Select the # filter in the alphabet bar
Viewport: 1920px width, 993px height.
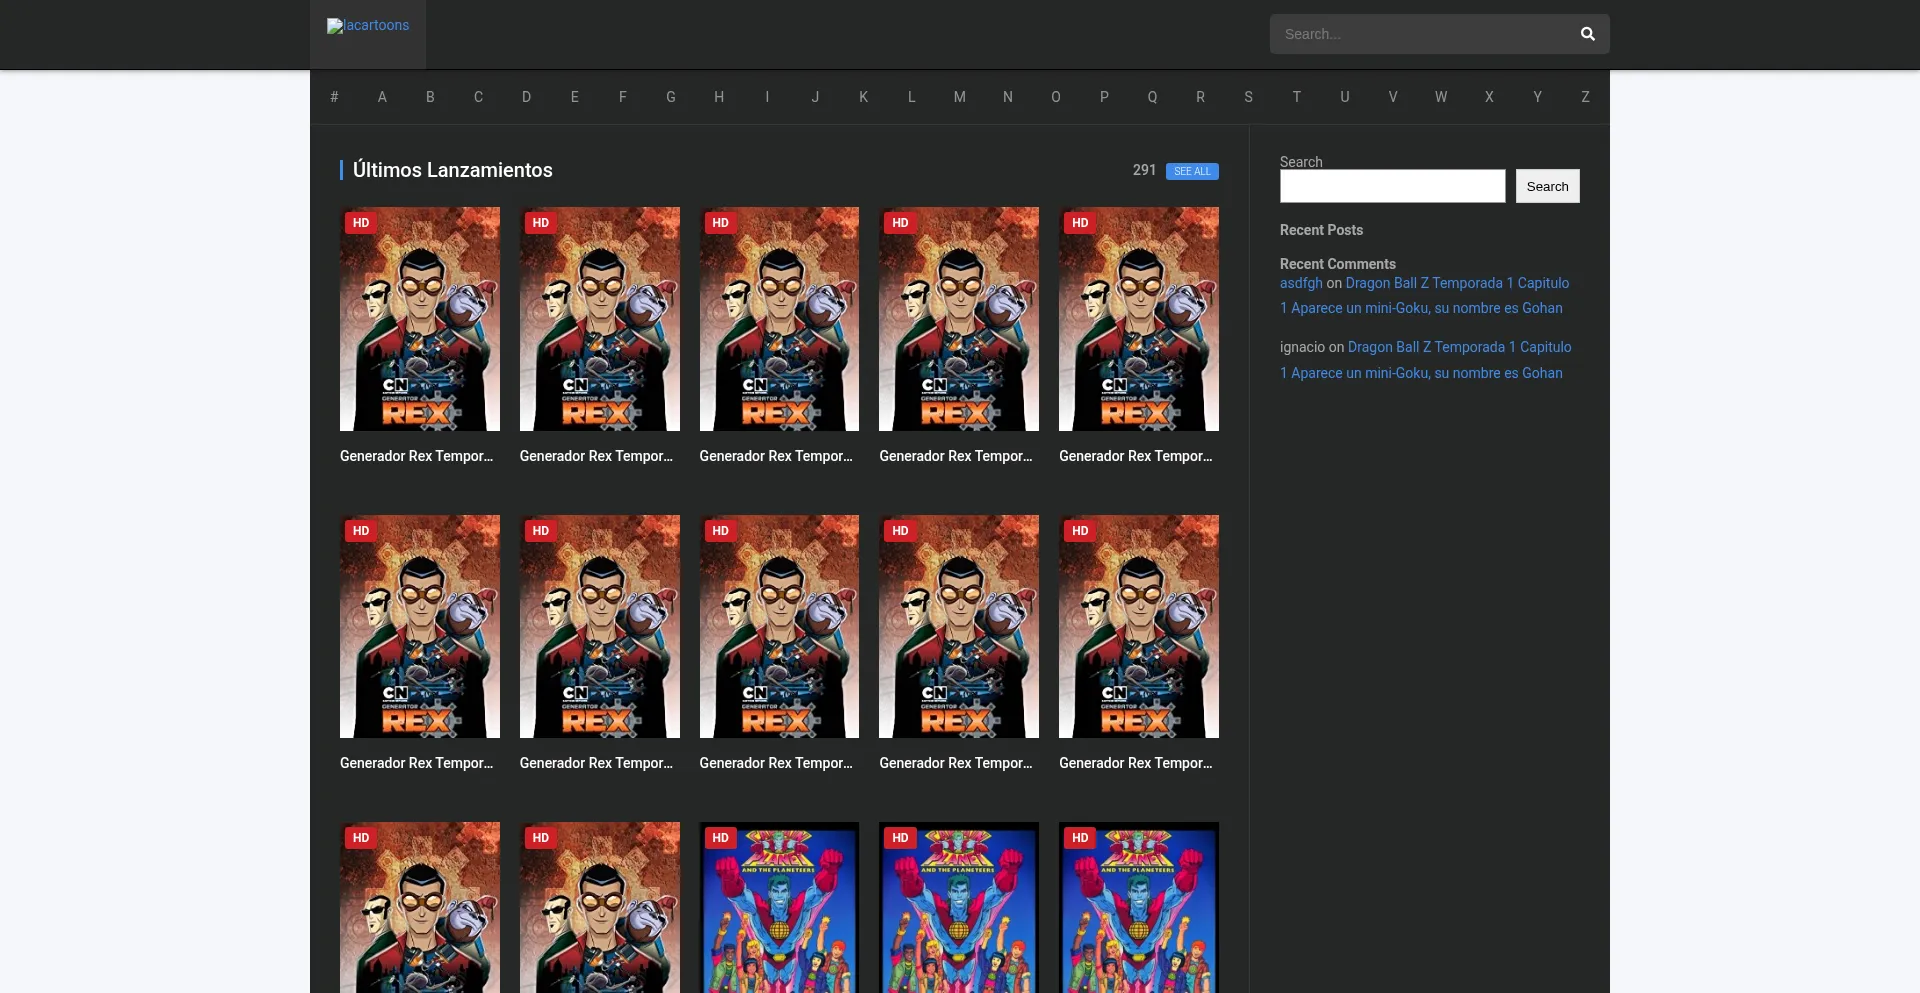tap(334, 97)
